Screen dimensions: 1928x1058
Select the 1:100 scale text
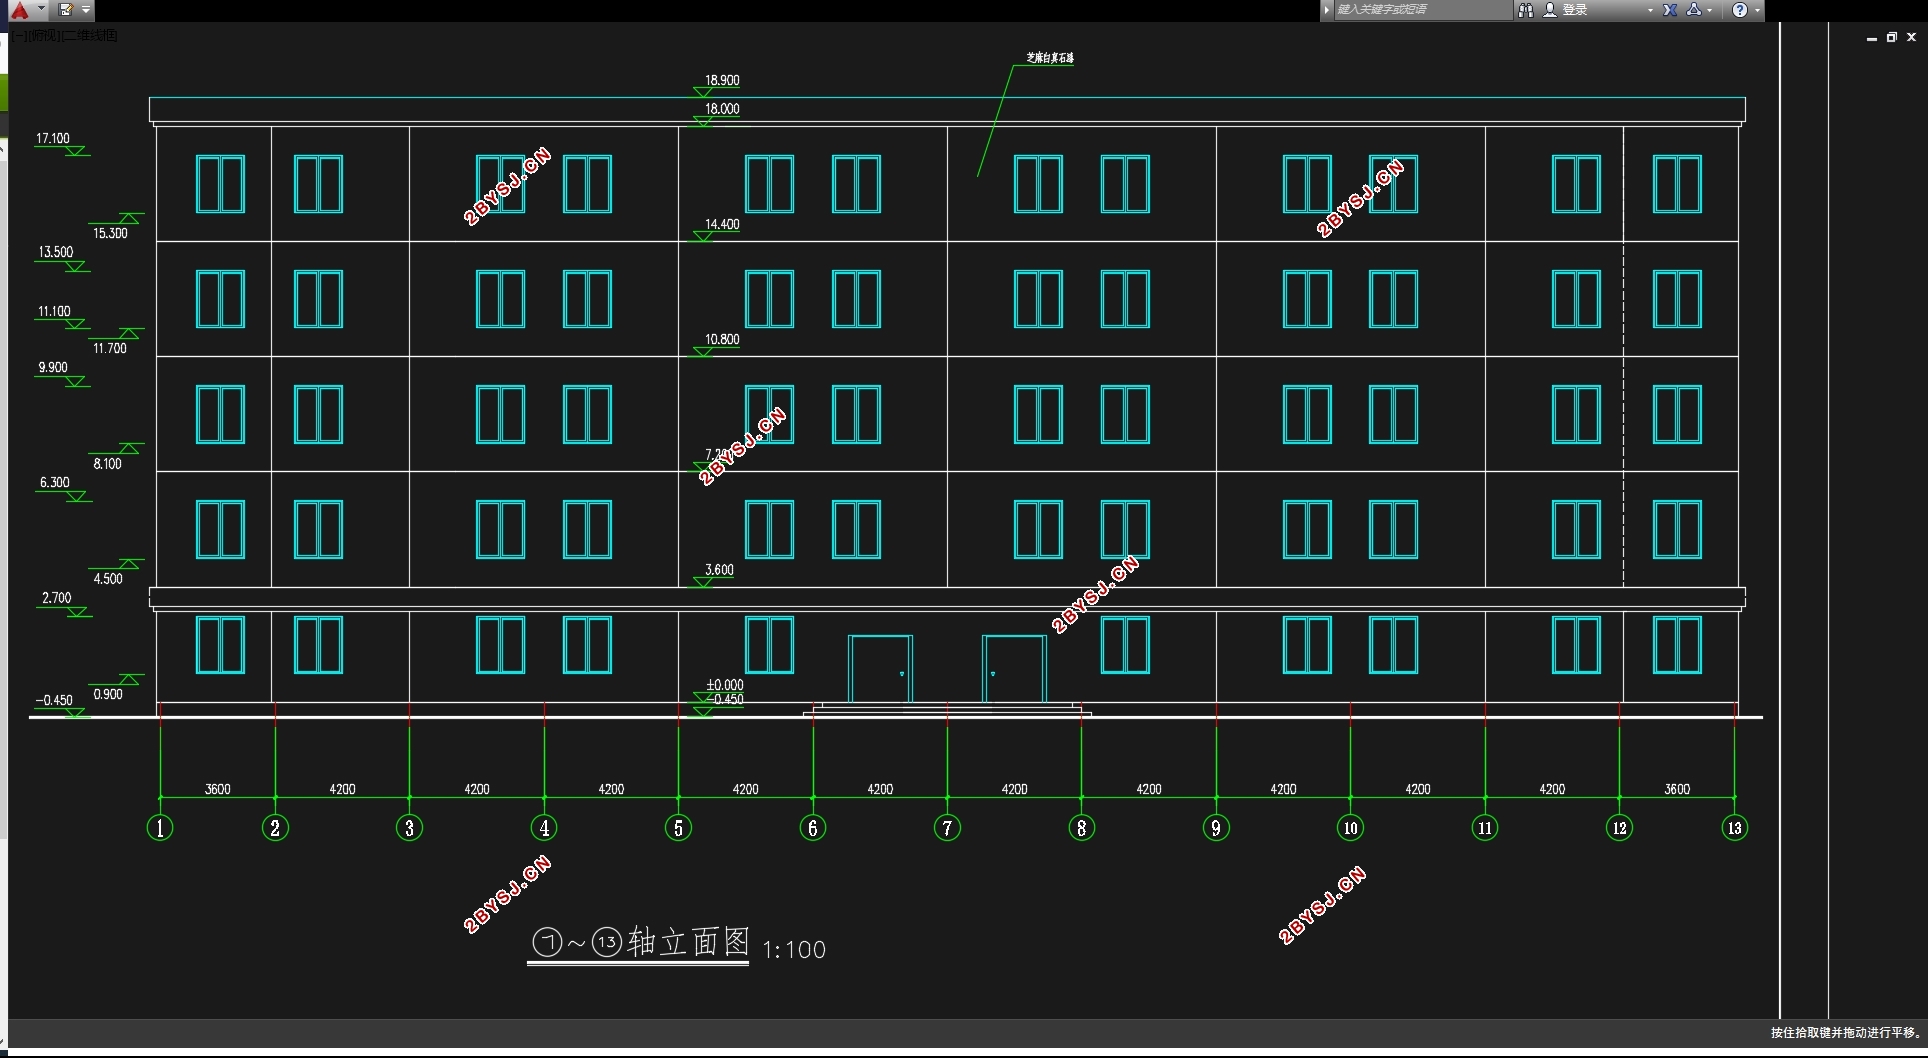click(x=794, y=950)
